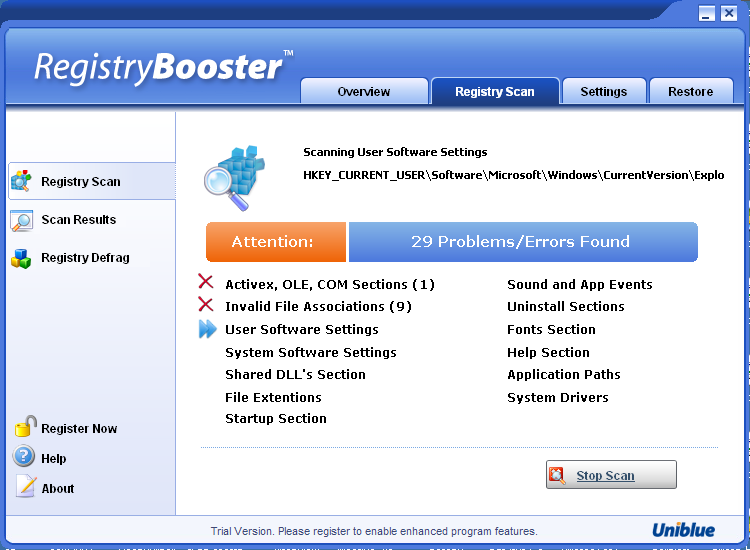
Task: Click "File Extentions" category
Action: click(274, 397)
